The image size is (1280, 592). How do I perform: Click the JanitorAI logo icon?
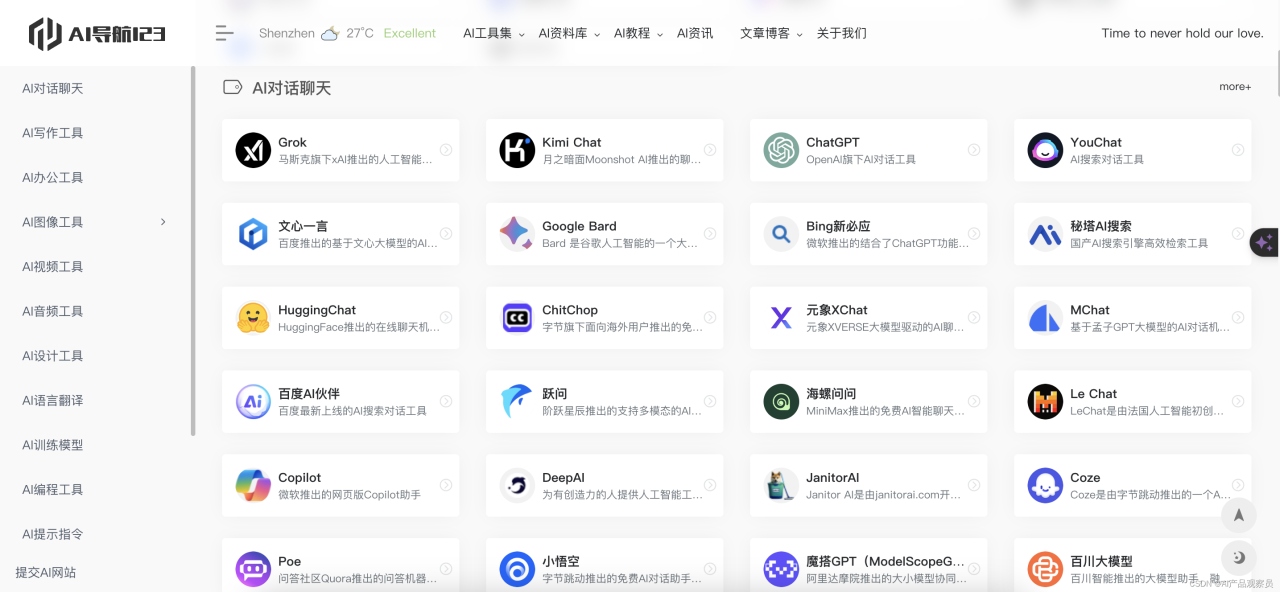781,486
